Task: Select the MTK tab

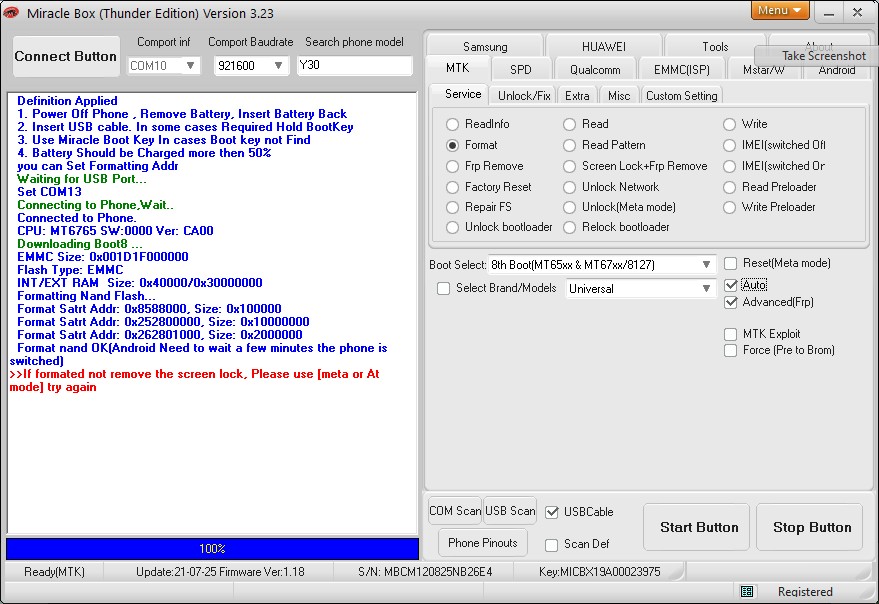Action: (x=457, y=68)
